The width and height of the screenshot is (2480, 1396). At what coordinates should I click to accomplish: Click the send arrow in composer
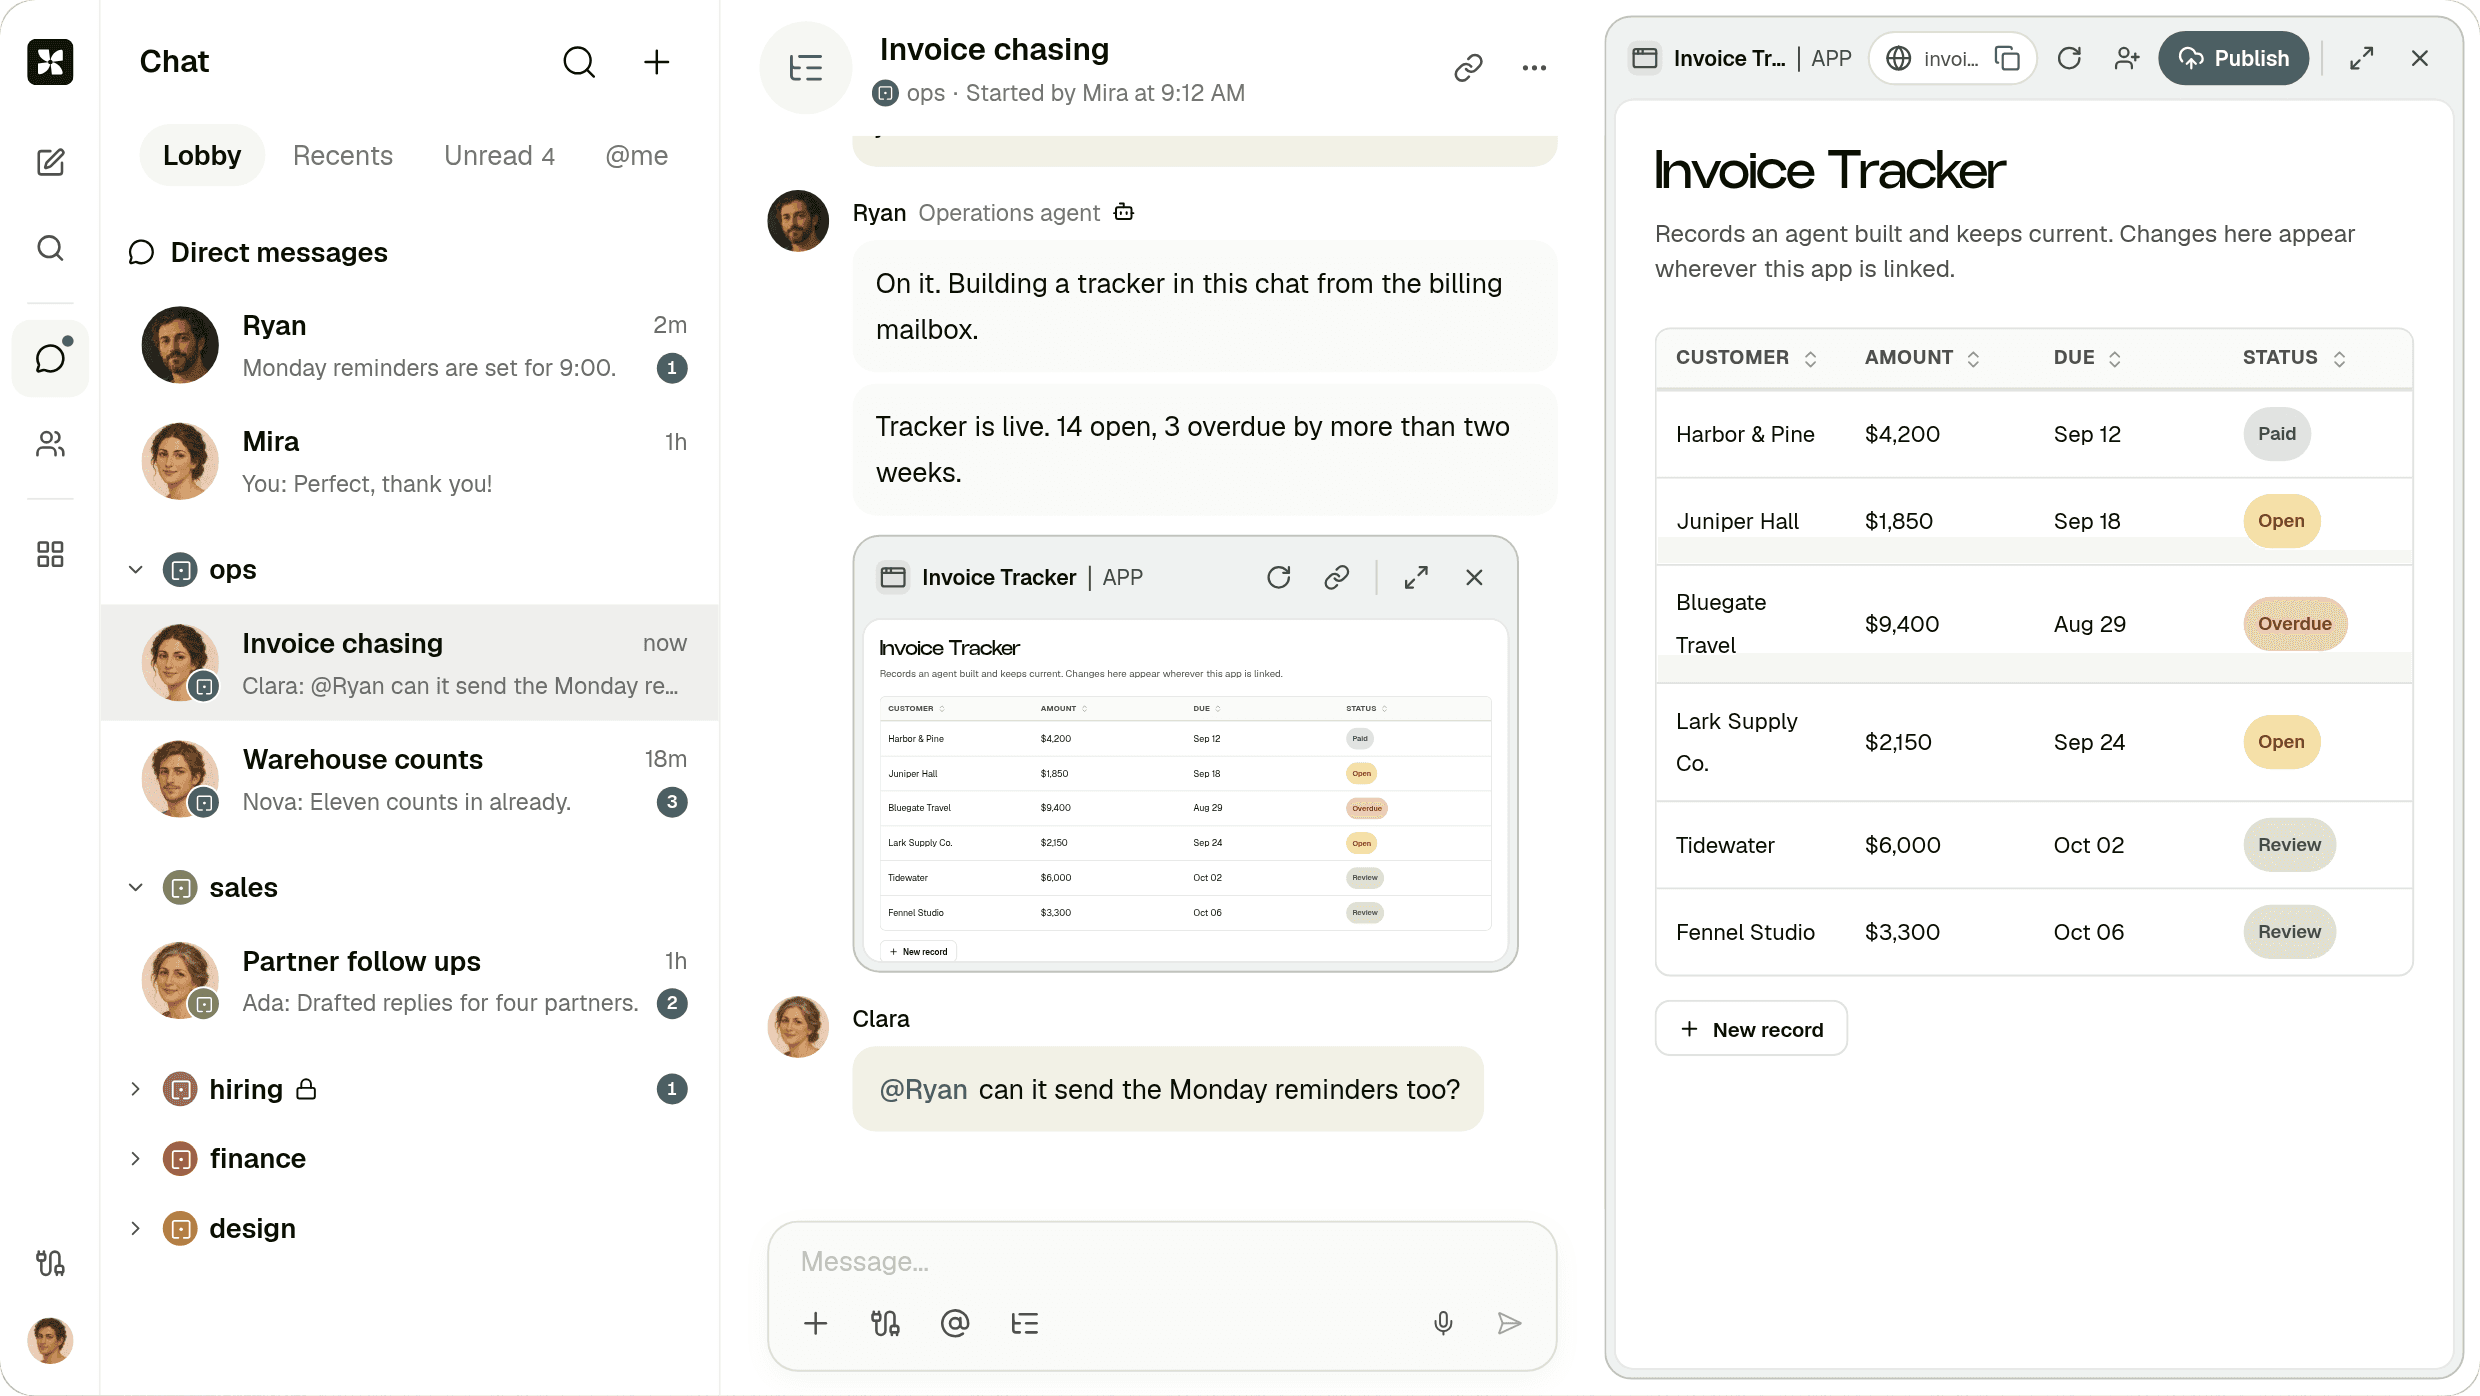[1510, 1323]
